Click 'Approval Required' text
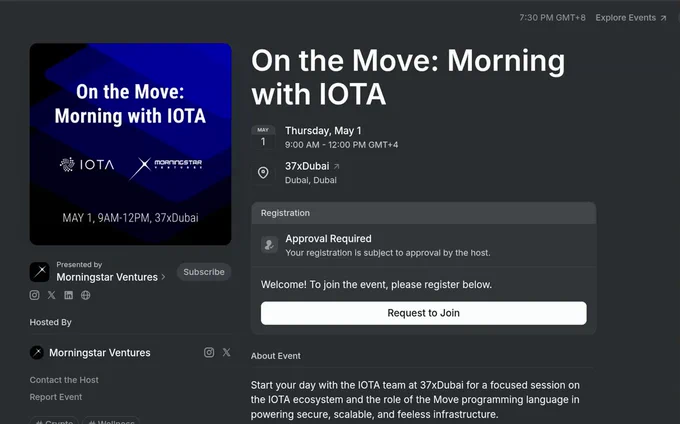Viewport: 680px width, 424px height. point(328,238)
